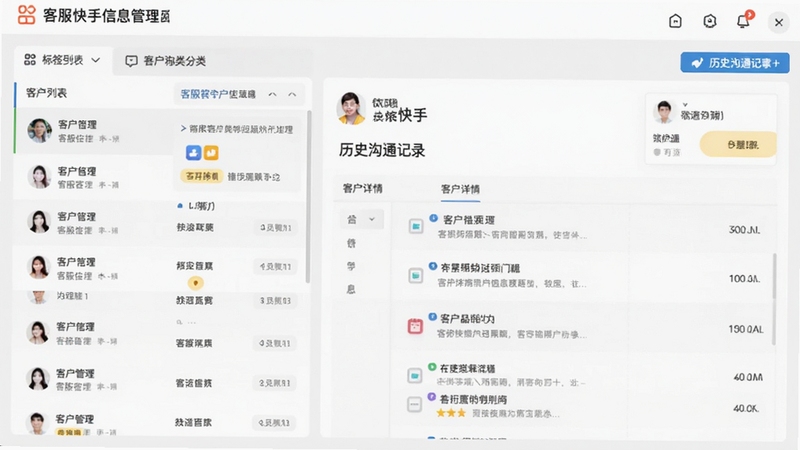
Task: Click the large customer avatar beside 快手
Action: point(351,109)
